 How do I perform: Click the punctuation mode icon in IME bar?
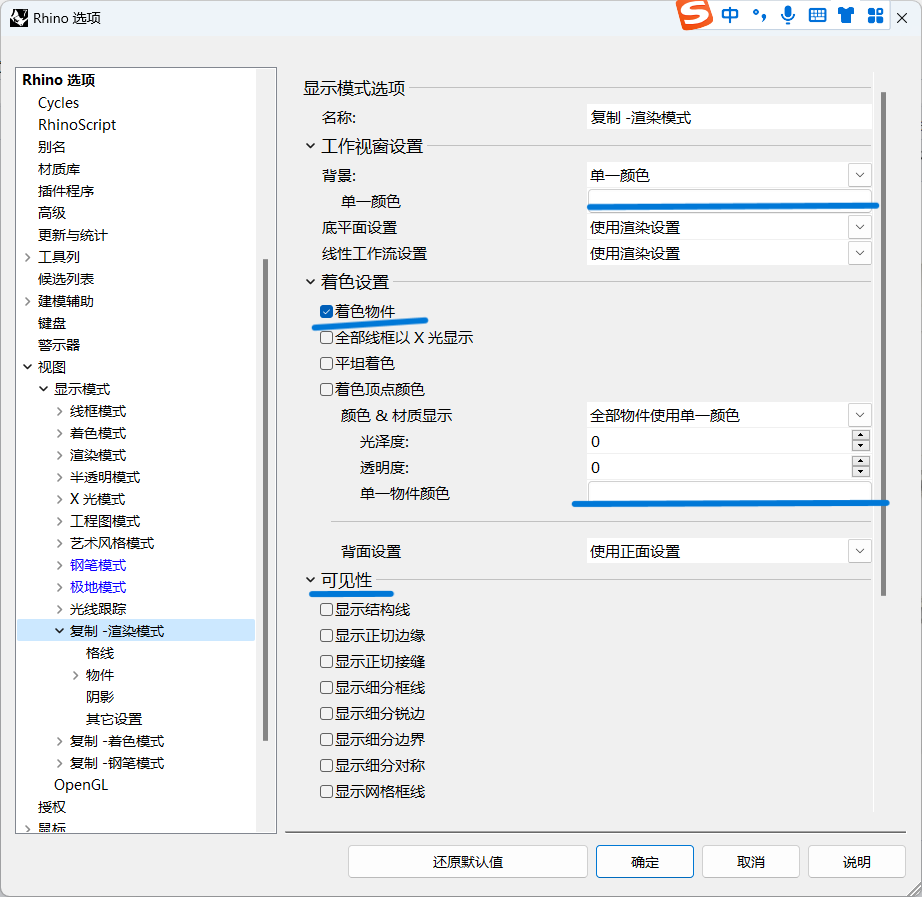(759, 15)
